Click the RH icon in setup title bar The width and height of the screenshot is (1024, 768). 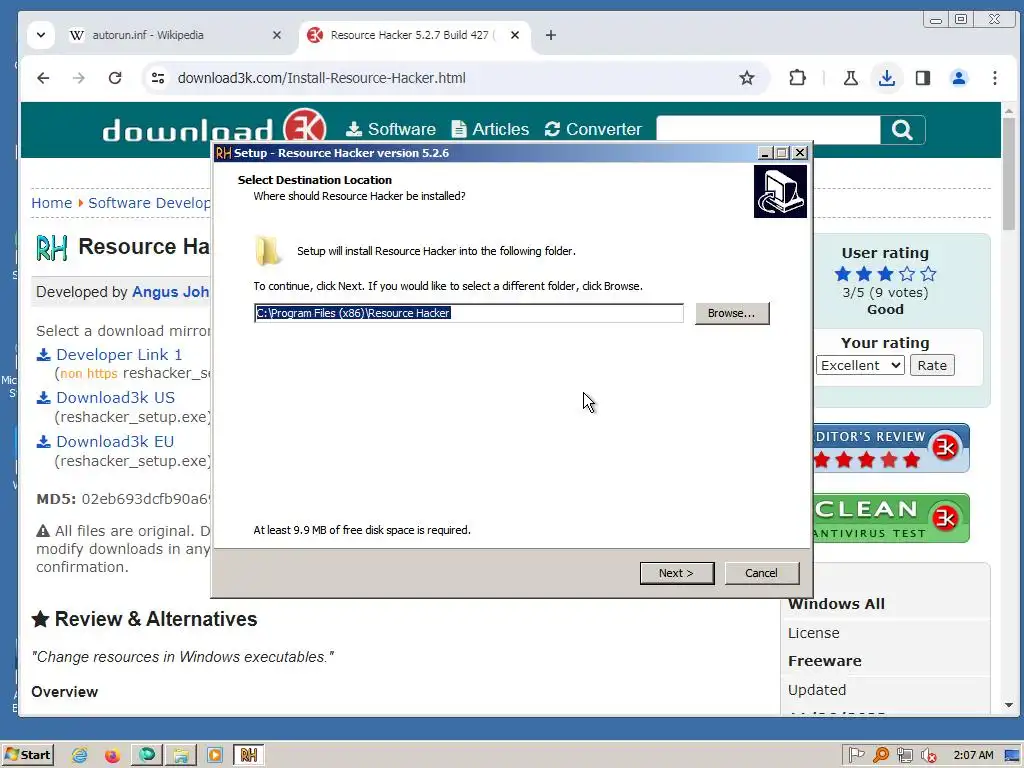223,153
